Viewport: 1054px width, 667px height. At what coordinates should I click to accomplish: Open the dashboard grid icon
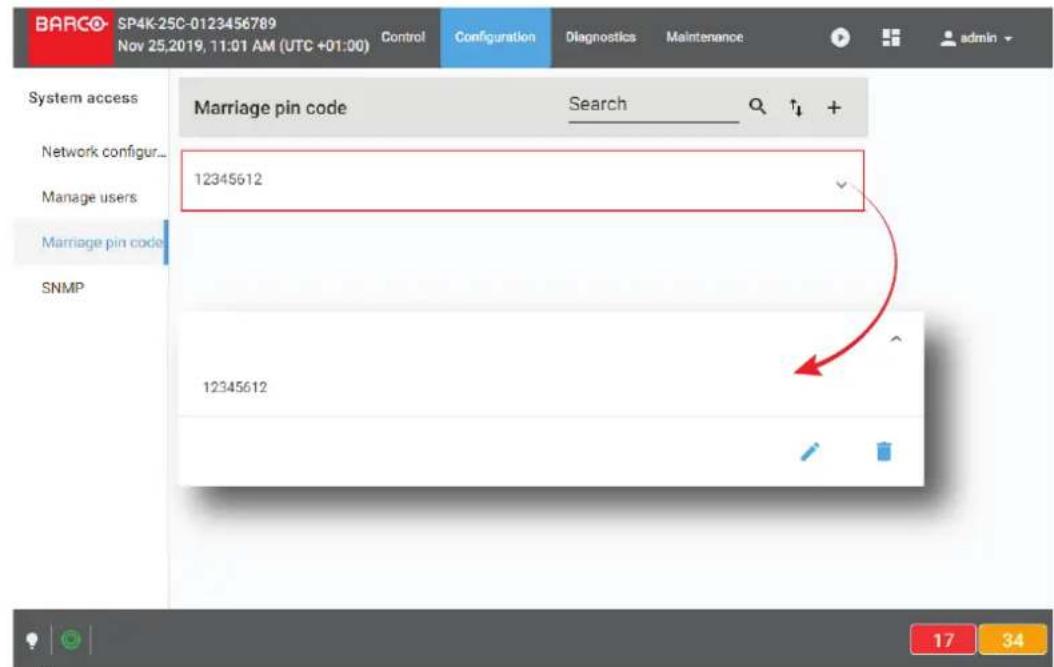(891, 38)
